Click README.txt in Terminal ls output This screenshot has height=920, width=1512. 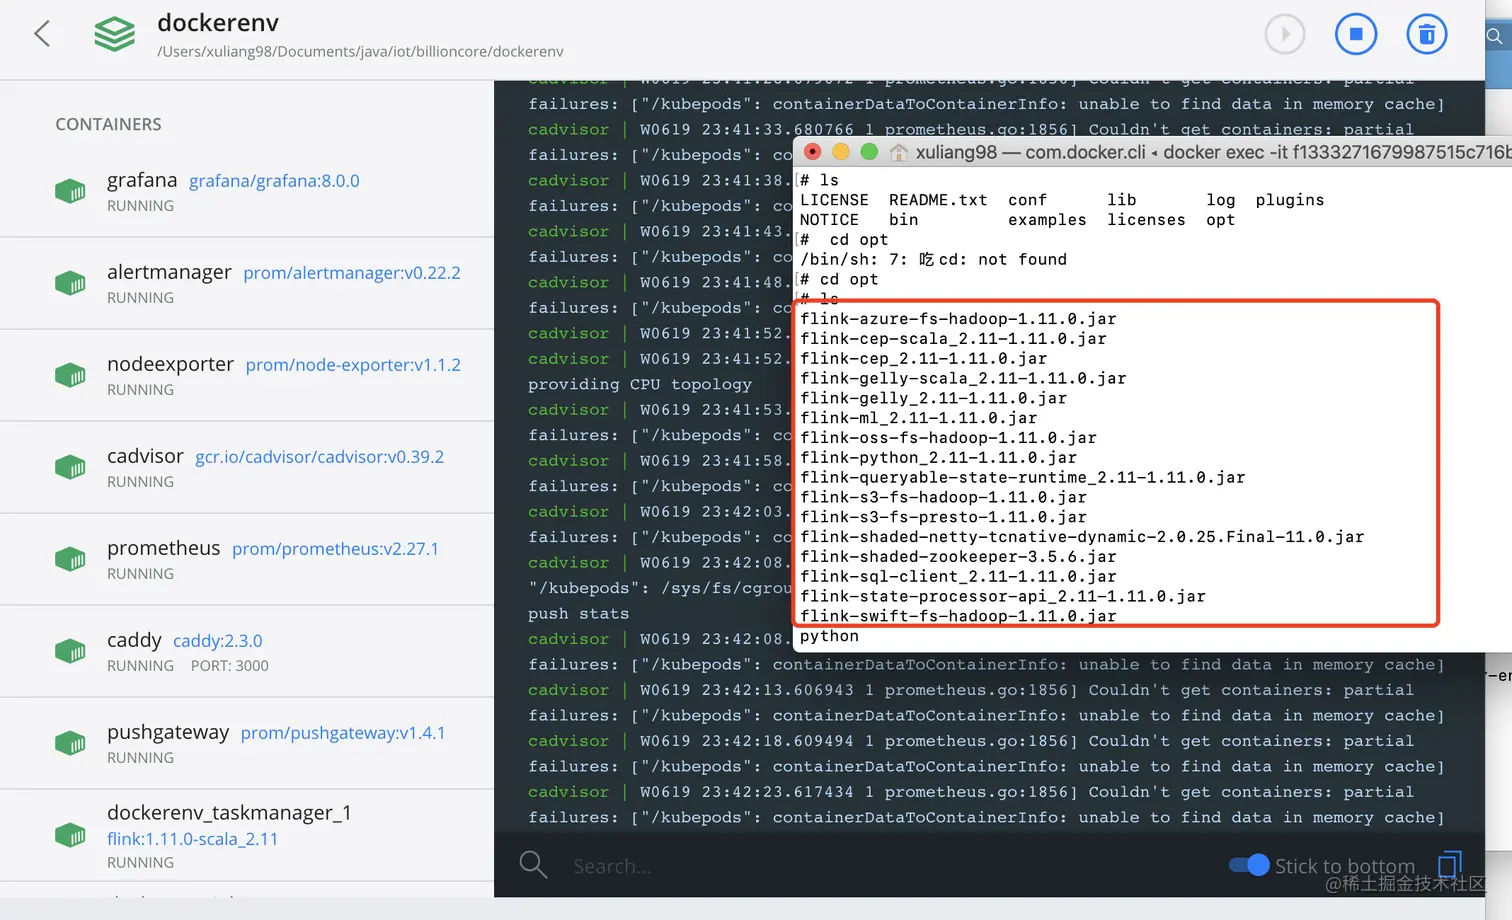(938, 200)
